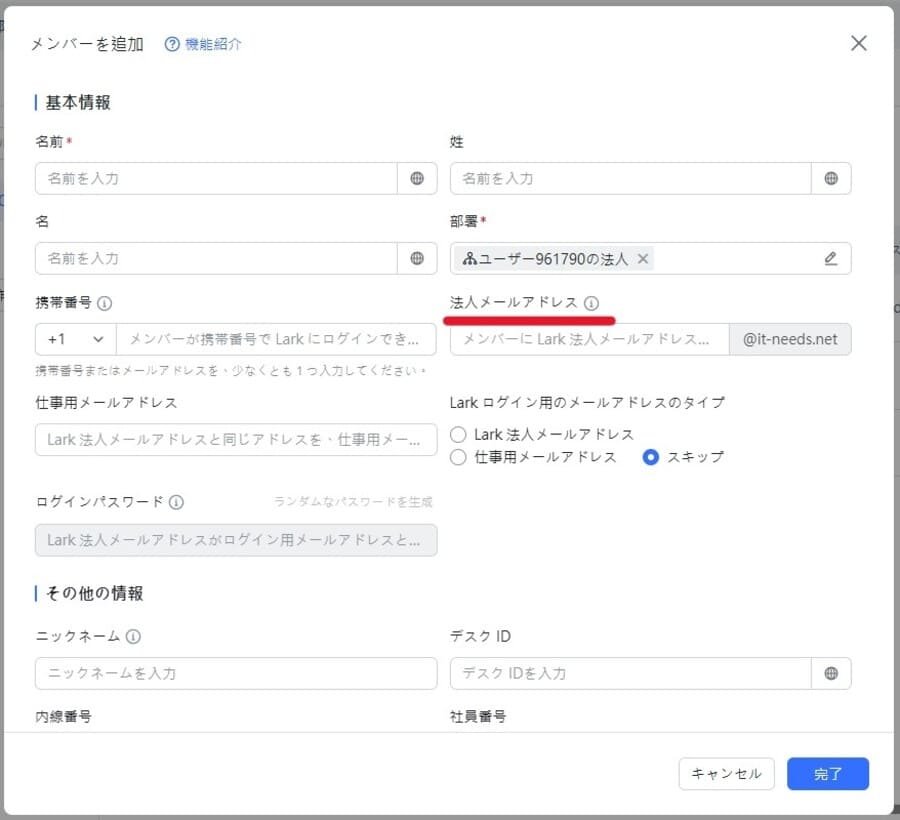Viewport: 900px width, 820px height.
Task: Open the language globe icon beside 名前 field
Action: coord(417,178)
